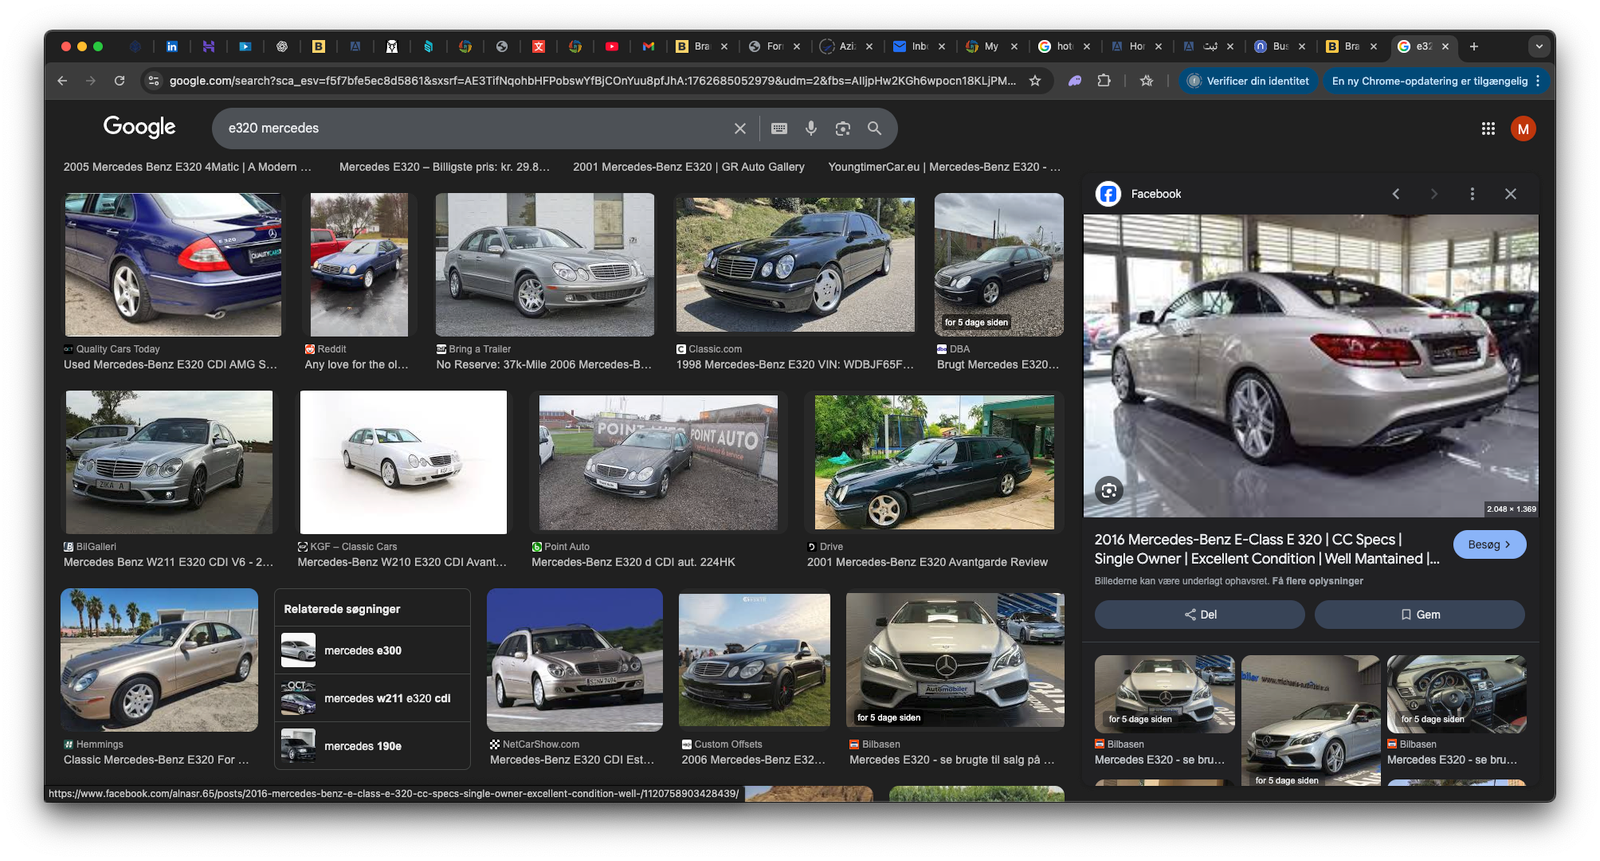The width and height of the screenshot is (1600, 861).
Task: Search inside the image with the lens overlay
Action: click(1109, 490)
